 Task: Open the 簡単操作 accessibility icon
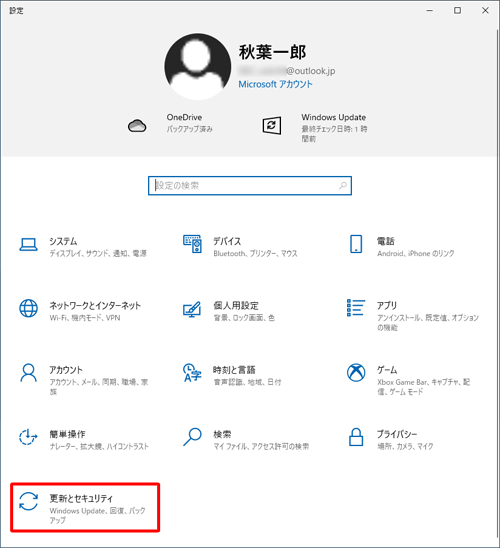tap(28, 437)
